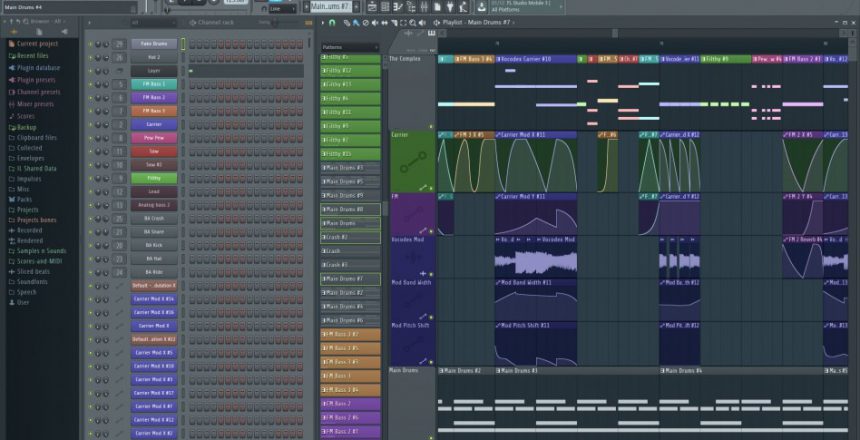Open the Playlist window from top toolbar
Viewport: 860px width, 440px height.
click(x=372, y=7)
